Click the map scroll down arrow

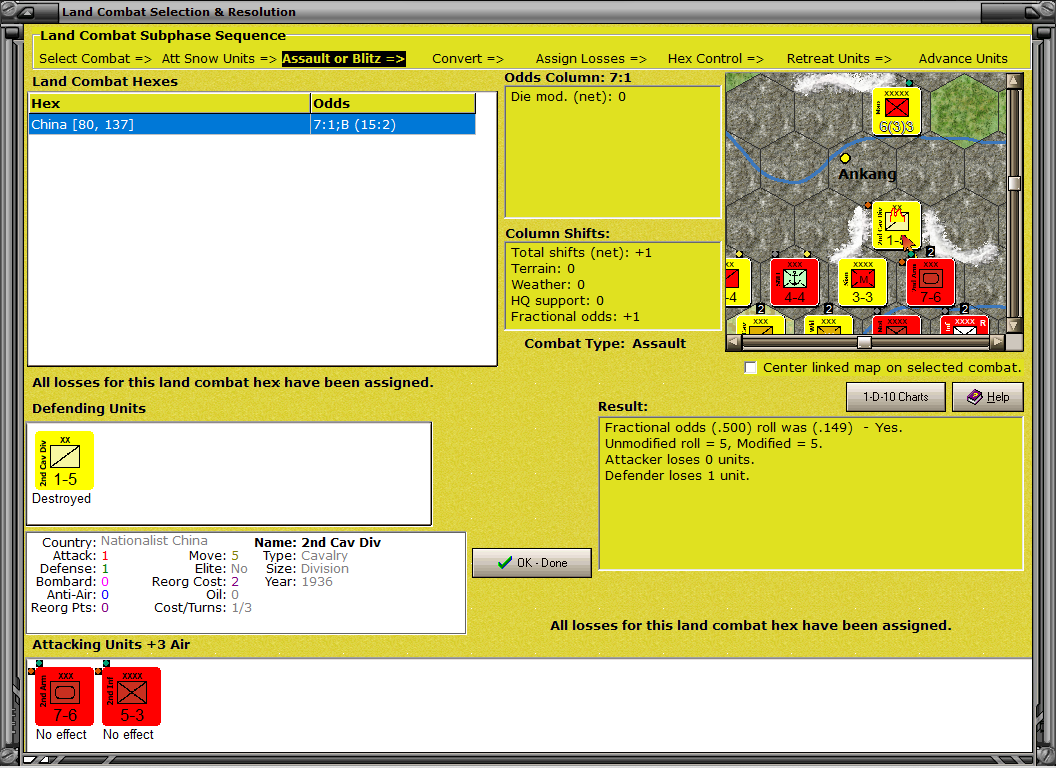coord(1014,325)
